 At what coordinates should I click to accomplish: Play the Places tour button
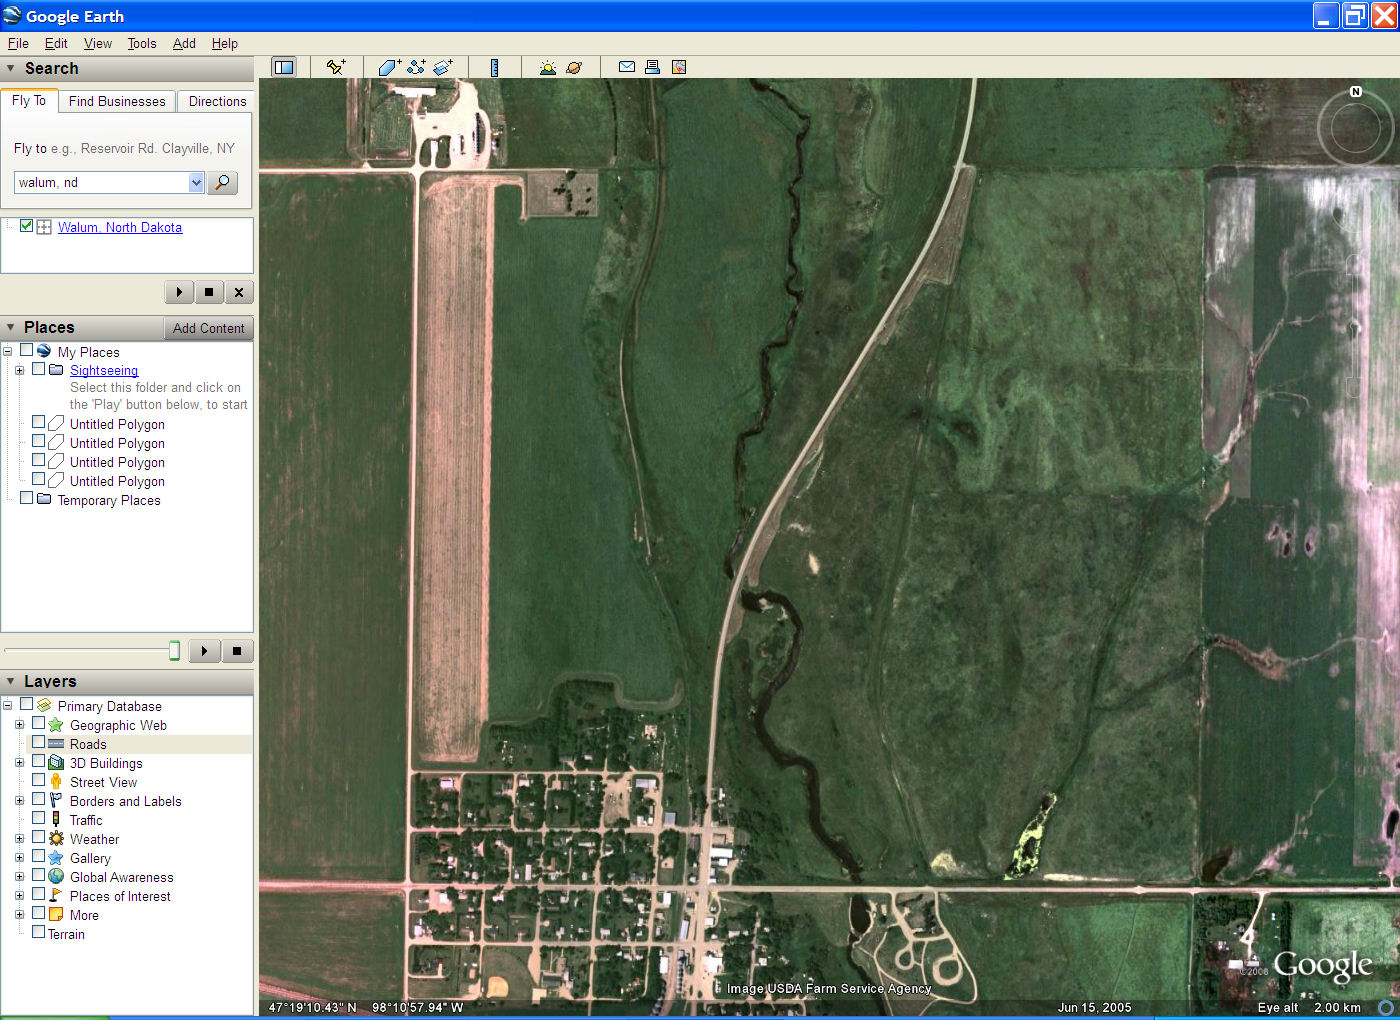pyautogui.click(x=204, y=651)
